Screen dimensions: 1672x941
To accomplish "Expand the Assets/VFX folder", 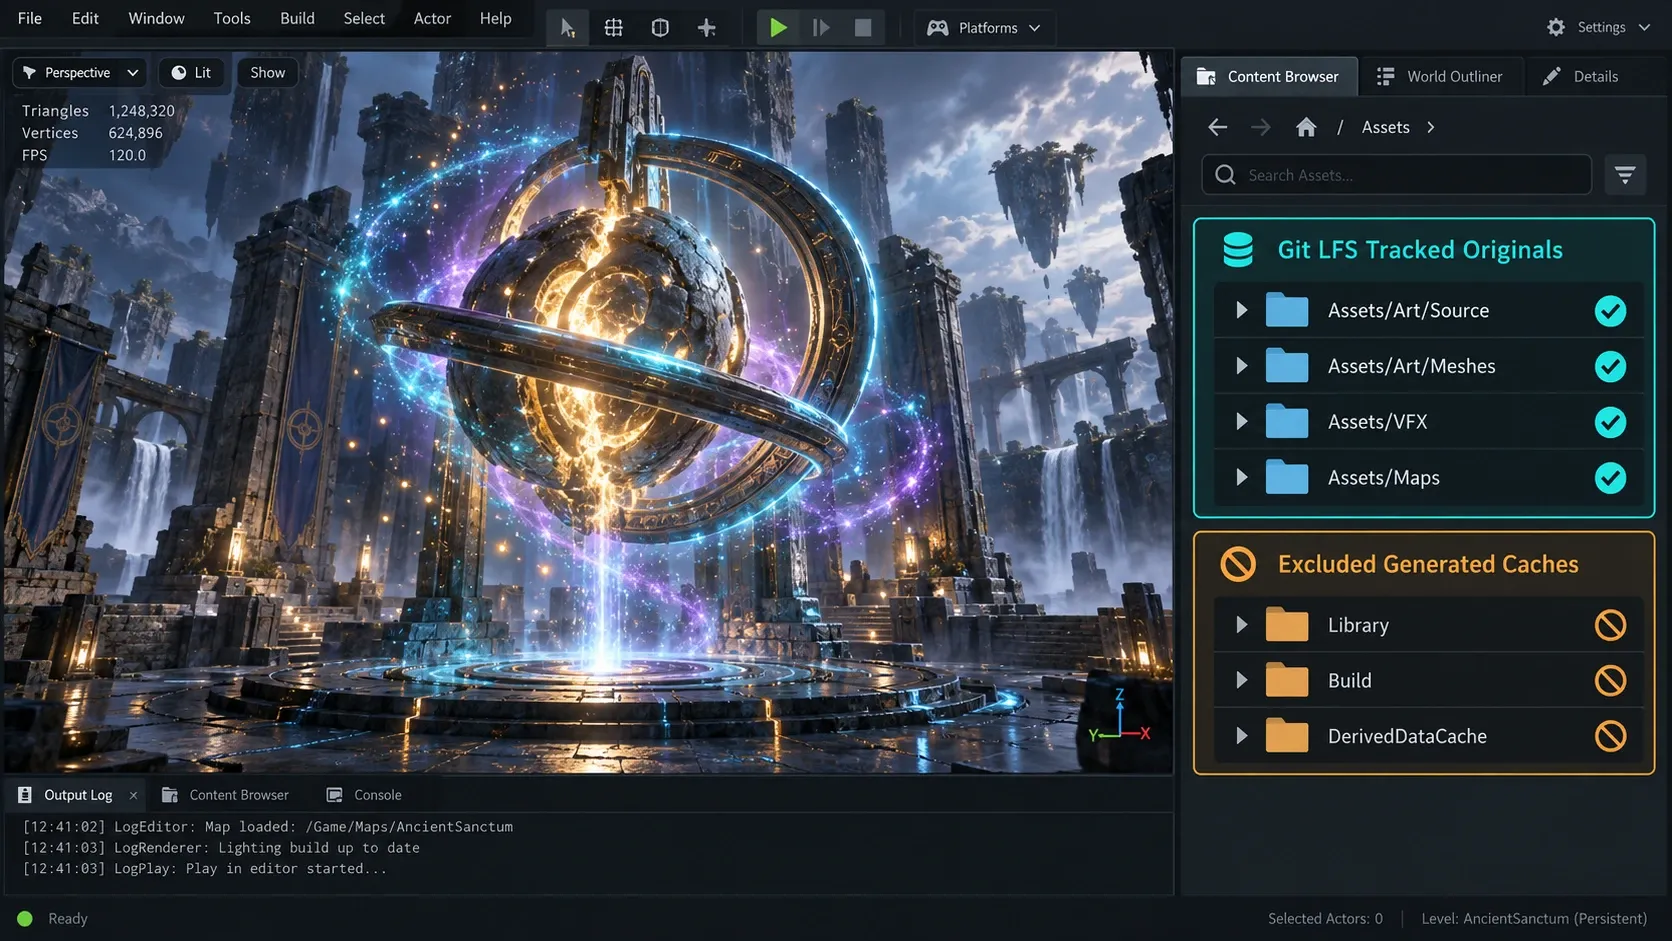I will click(x=1241, y=422).
